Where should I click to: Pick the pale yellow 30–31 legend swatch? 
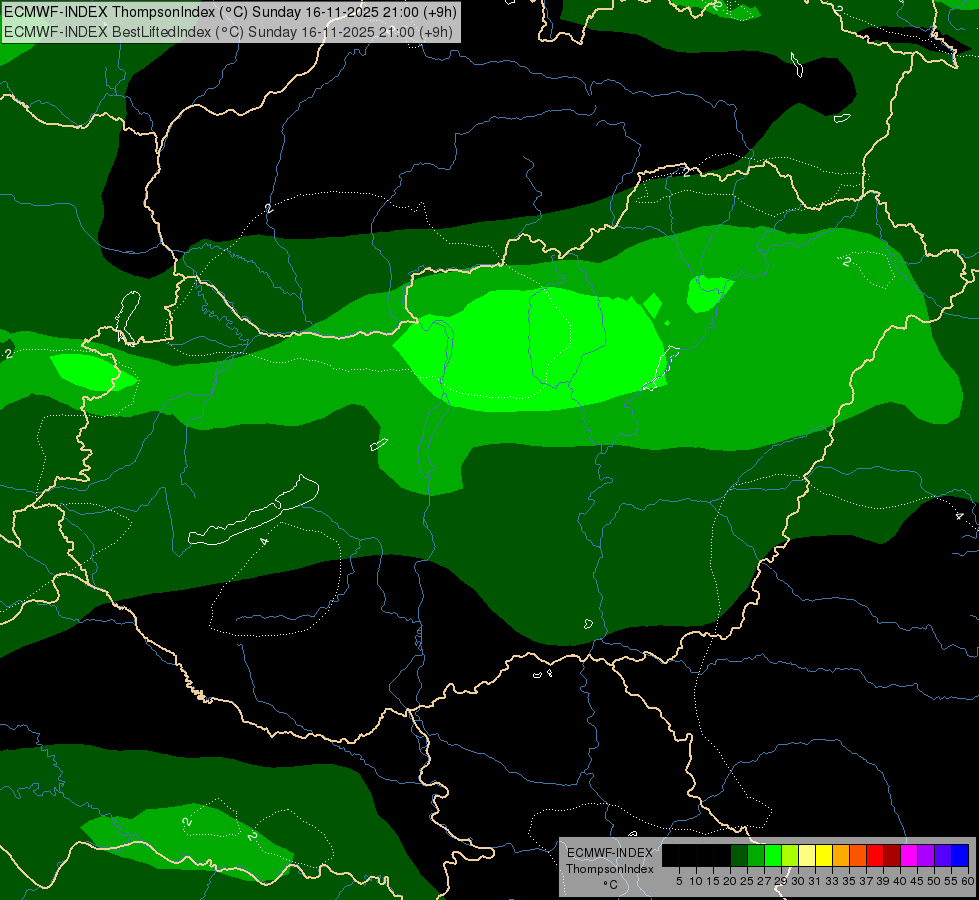807,856
